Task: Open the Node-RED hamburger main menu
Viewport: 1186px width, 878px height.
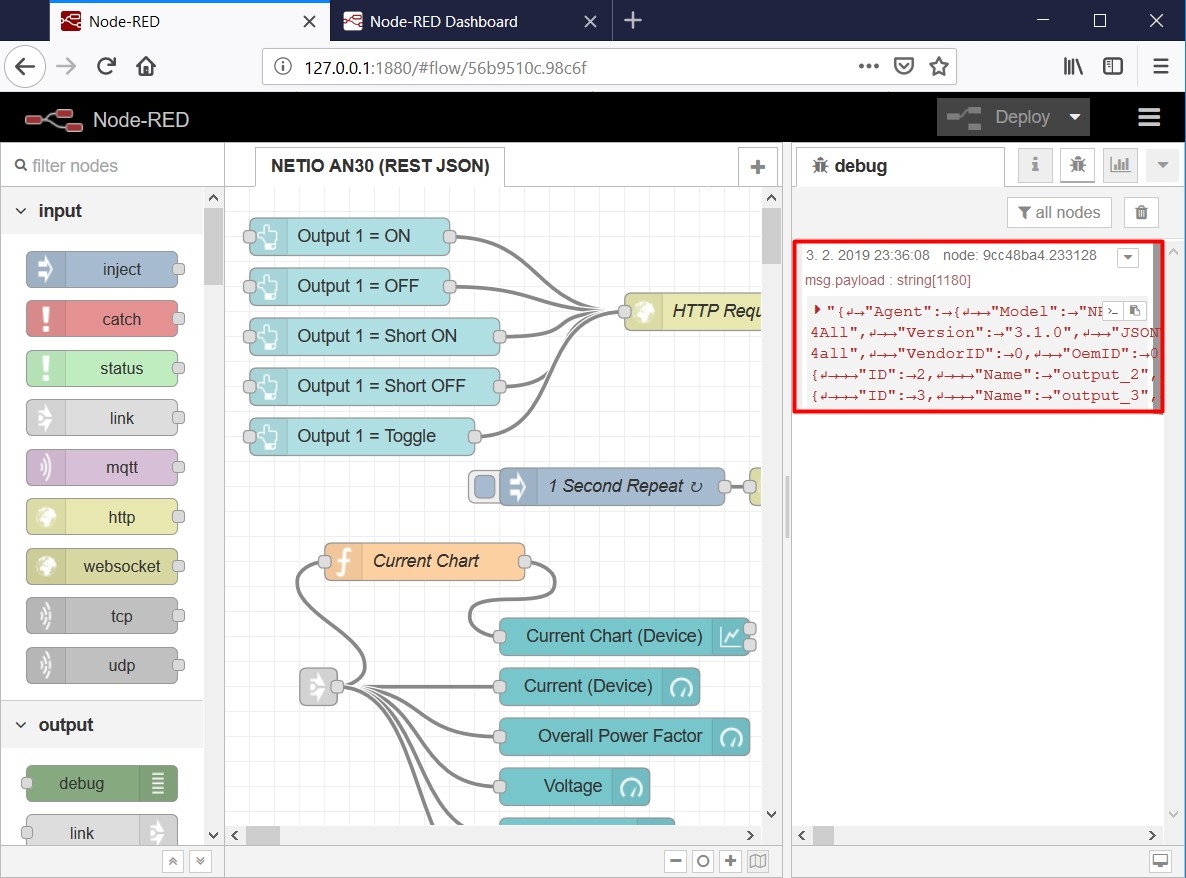Action: pyautogui.click(x=1149, y=117)
